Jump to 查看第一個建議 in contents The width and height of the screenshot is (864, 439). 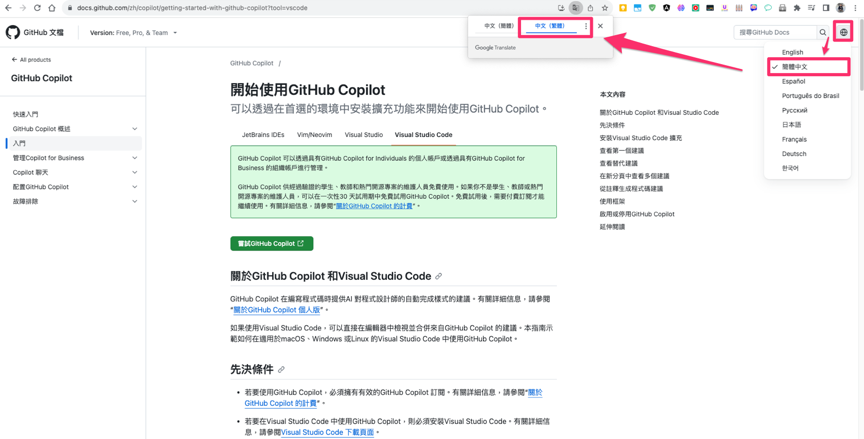(x=622, y=150)
